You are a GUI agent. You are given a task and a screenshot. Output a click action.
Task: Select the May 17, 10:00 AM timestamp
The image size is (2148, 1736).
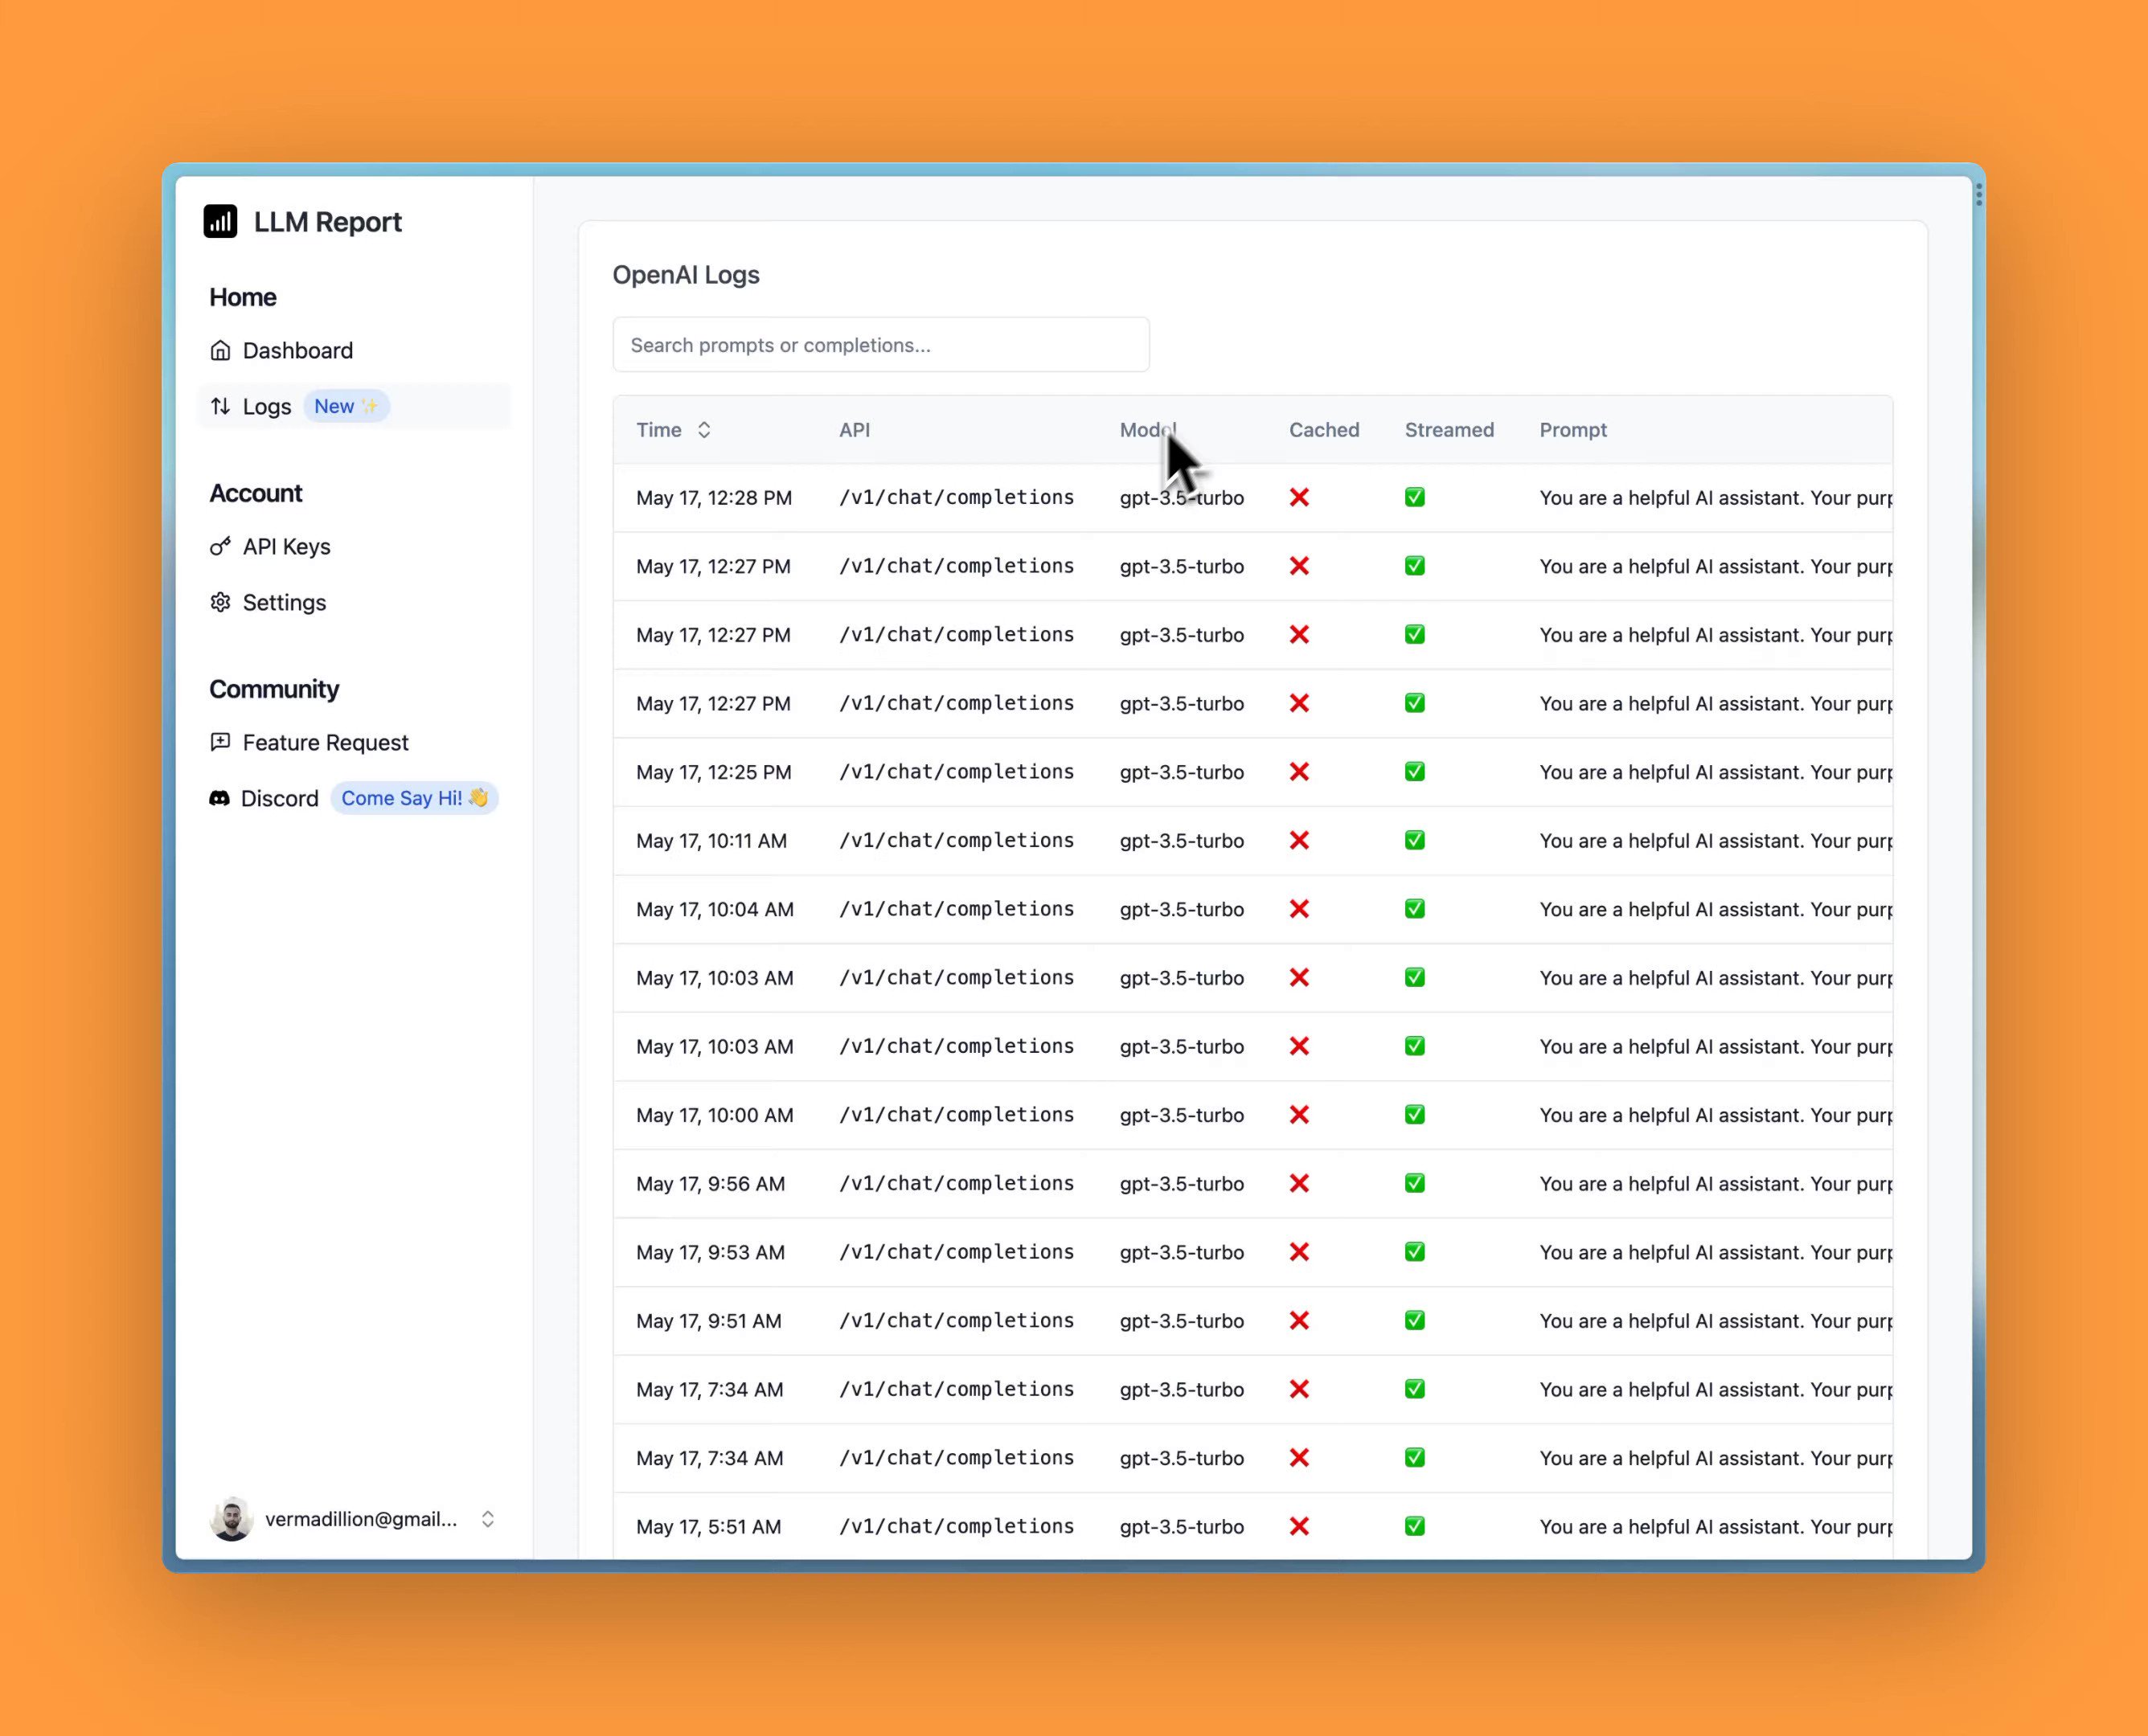coord(715,1115)
